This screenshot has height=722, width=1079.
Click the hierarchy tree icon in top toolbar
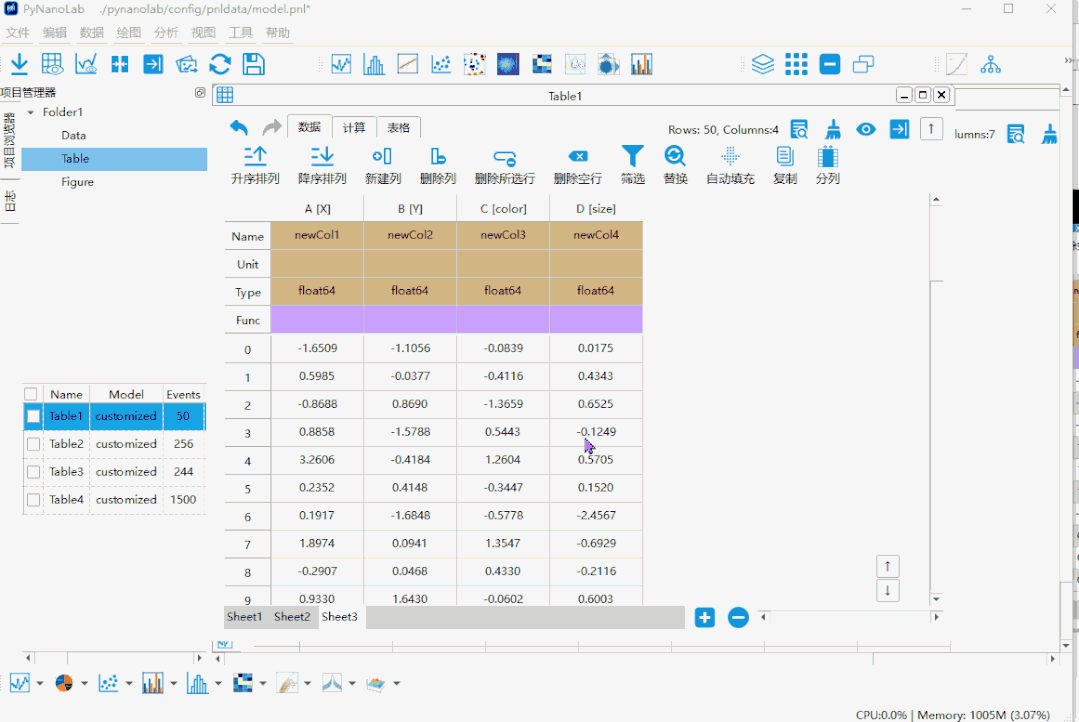990,64
